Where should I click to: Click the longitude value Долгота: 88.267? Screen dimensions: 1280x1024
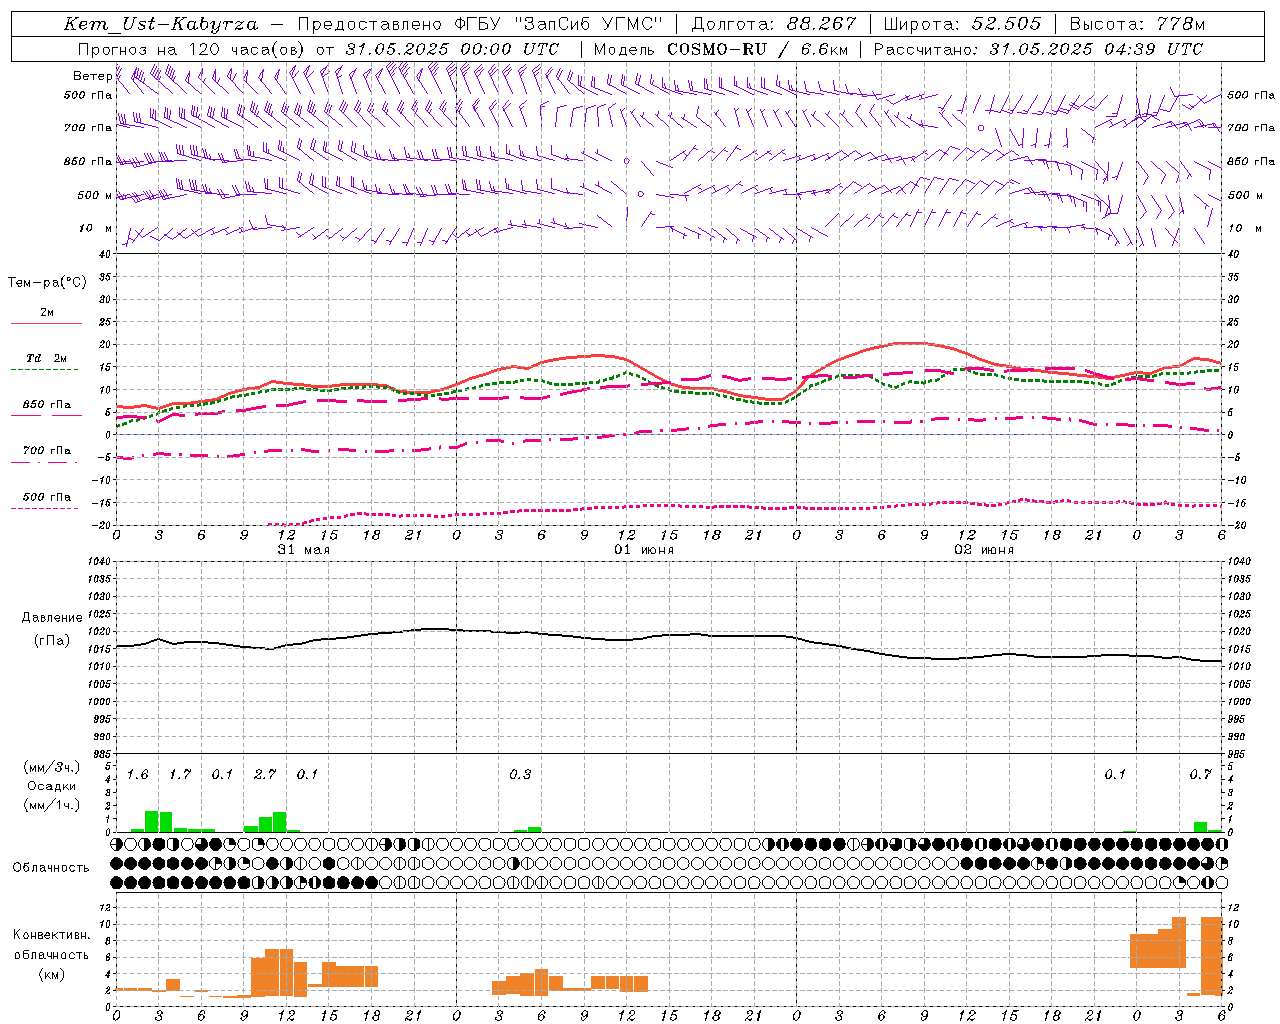click(x=774, y=24)
